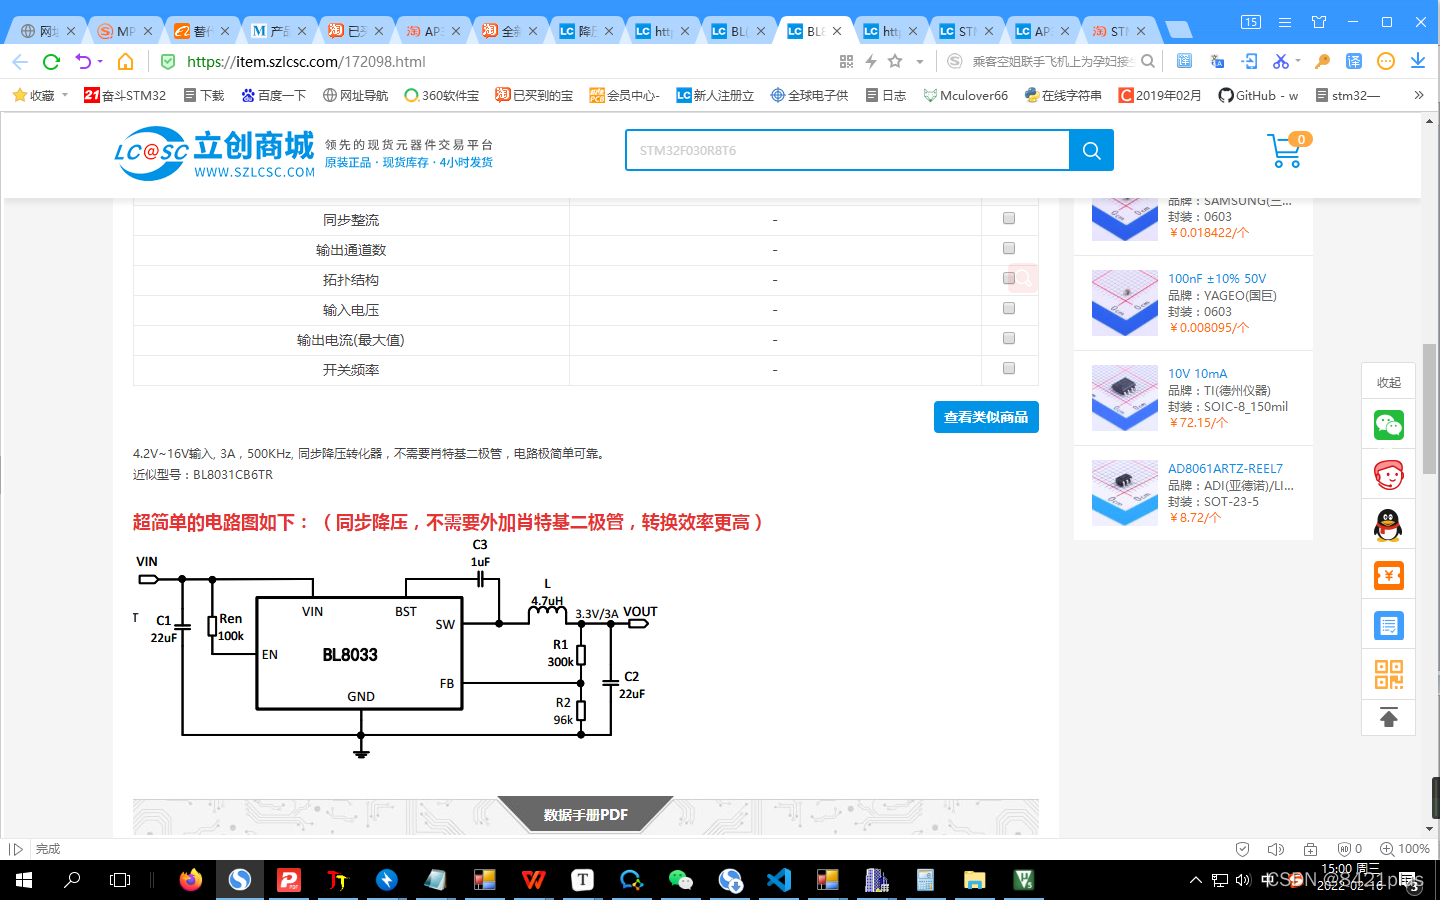Open the 数据手册PDF section
1440x900 pixels.
[585, 815]
